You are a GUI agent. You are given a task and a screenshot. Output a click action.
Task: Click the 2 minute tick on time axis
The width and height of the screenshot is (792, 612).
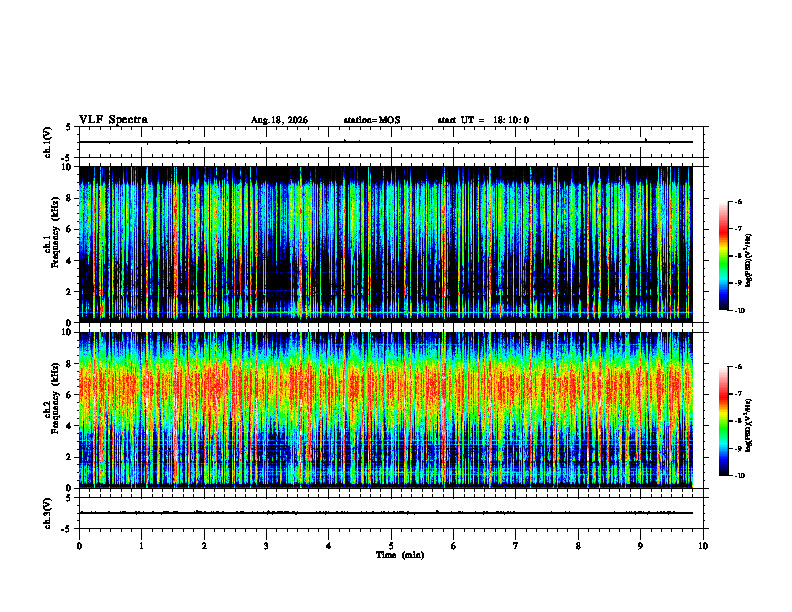204,546
